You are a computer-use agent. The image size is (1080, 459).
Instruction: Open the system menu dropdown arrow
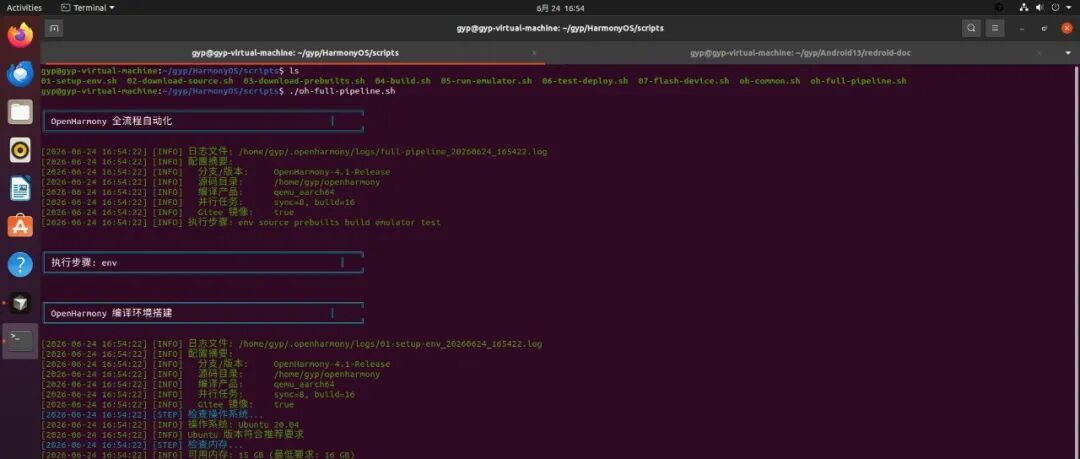(1070, 8)
